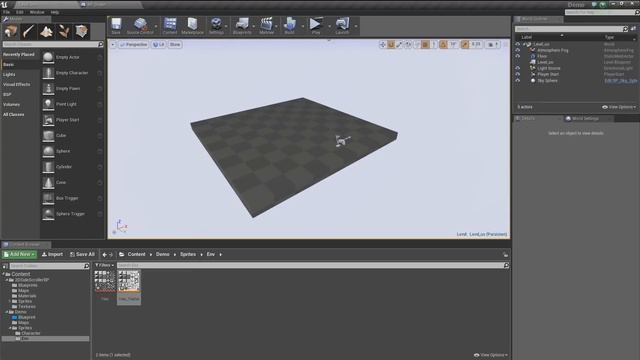This screenshot has width=640, height=360.
Task: Open the Marketplace toolbar icon
Action: tap(192, 25)
